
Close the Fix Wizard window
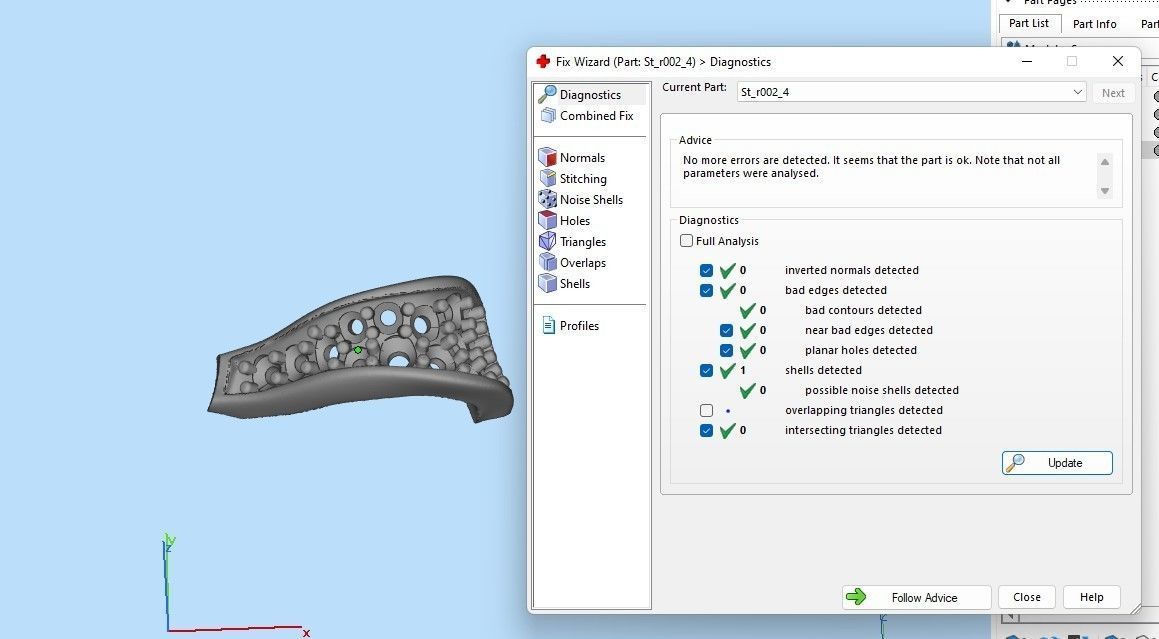(1118, 61)
